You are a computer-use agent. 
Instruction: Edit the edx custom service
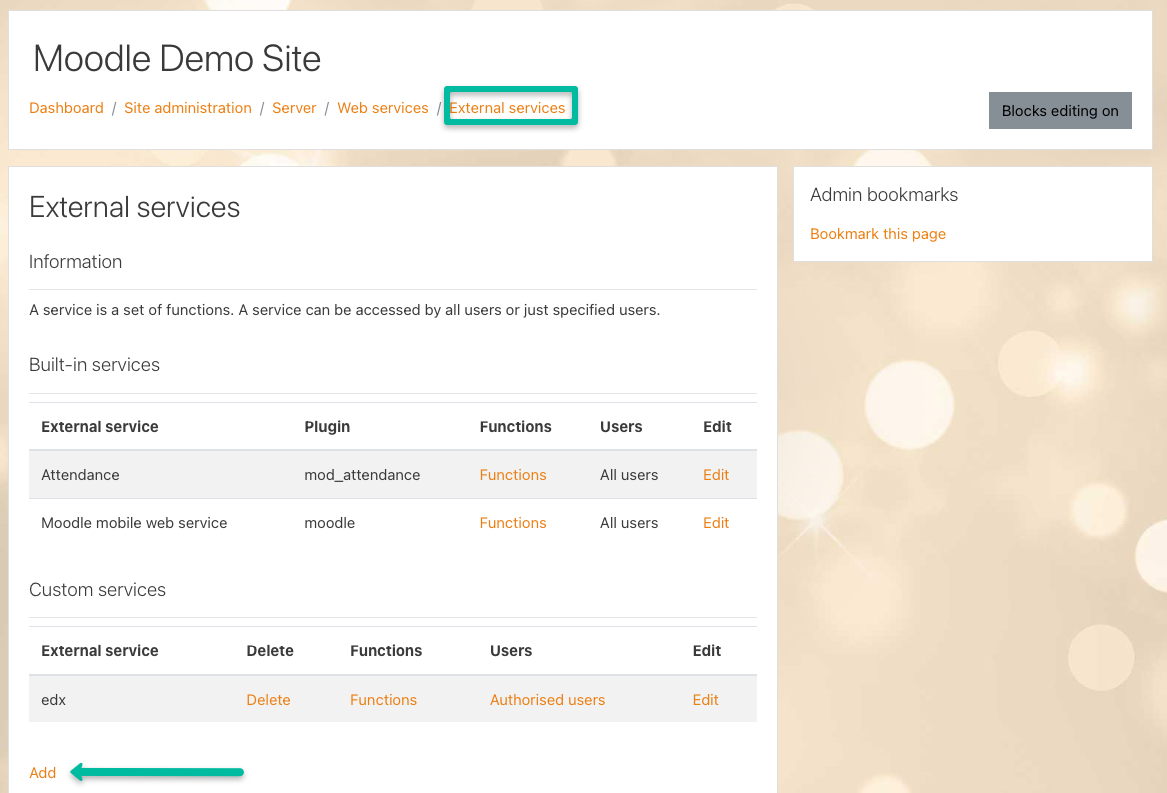705,700
